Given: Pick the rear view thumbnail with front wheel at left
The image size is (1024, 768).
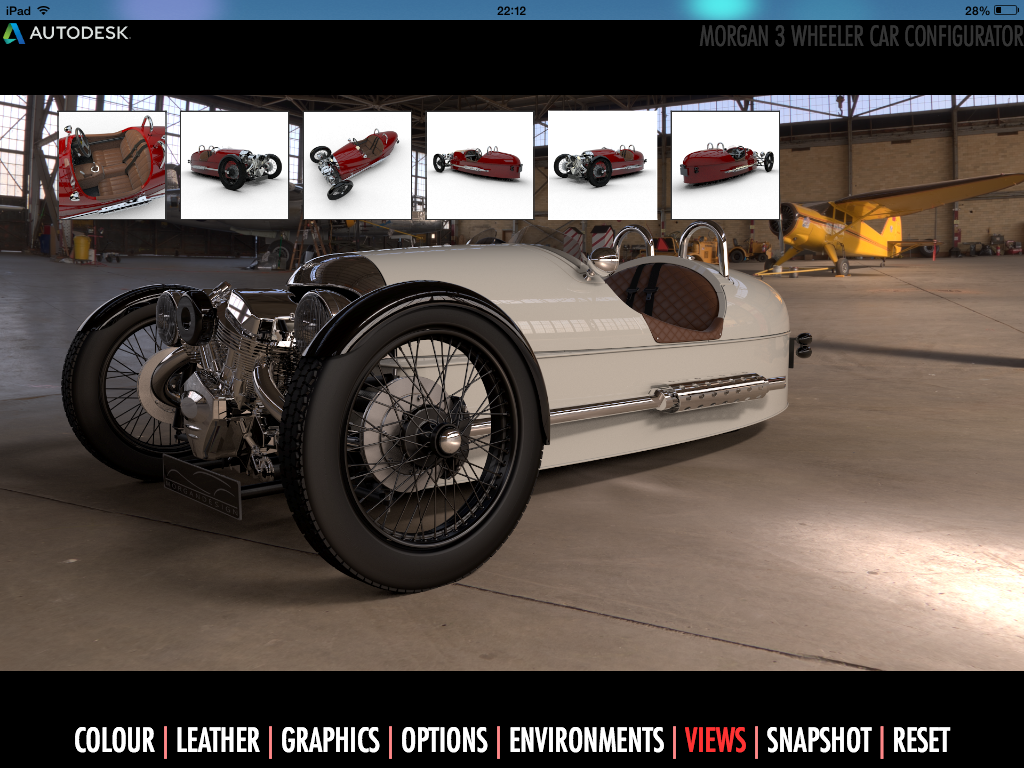Looking at the screenshot, I should [480, 165].
